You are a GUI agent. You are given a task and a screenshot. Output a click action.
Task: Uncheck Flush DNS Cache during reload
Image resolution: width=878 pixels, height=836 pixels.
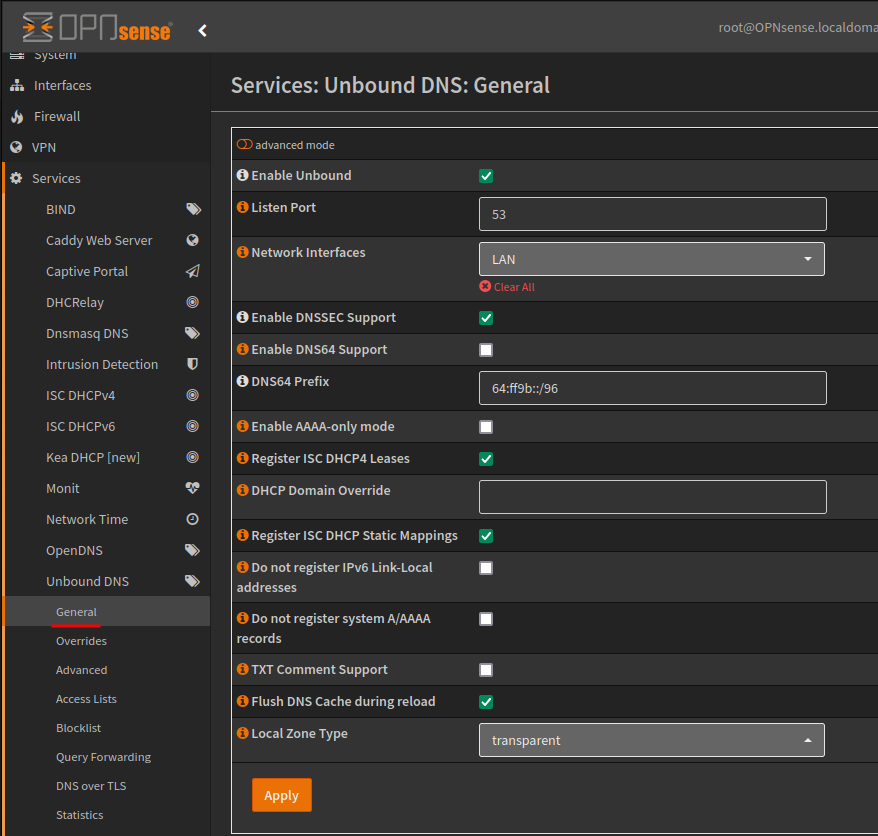(x=486, y=702)
